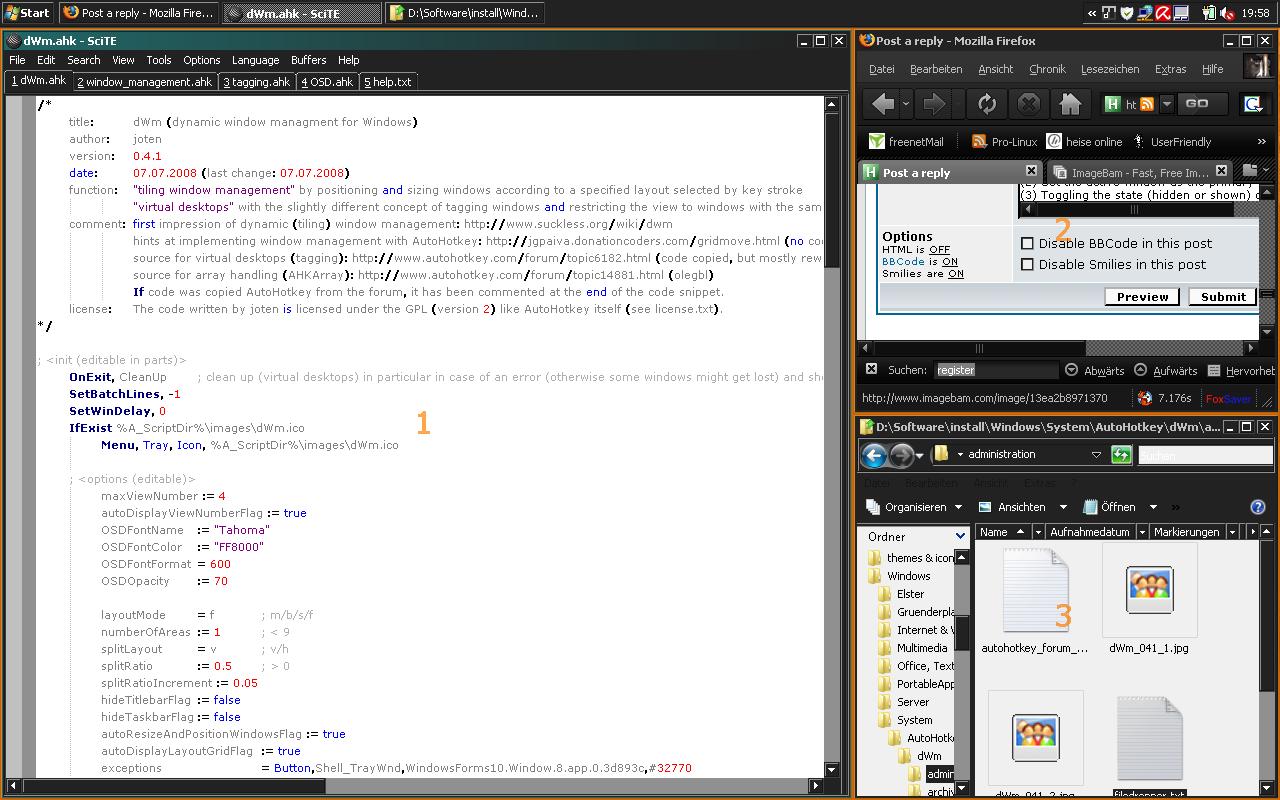The width and height of the screenshot is (1280, 800).
Task: Open Firefox Extras menu
Action: click(x=1170, y=69)
